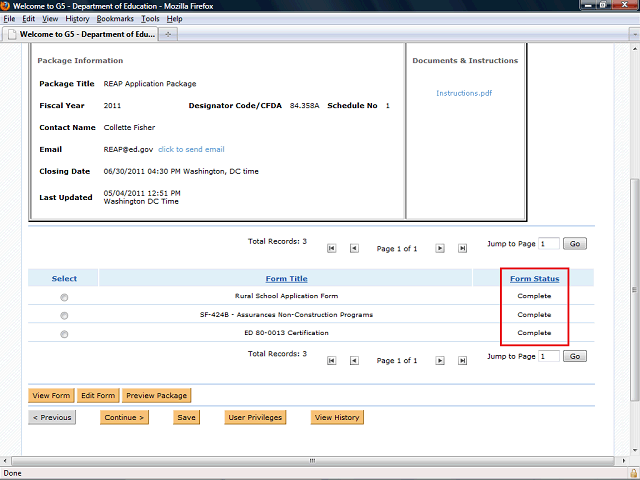This screenshot has width=640, height=480.
Task: Click bottom last-page pagination icon
Action: (462, 360)
